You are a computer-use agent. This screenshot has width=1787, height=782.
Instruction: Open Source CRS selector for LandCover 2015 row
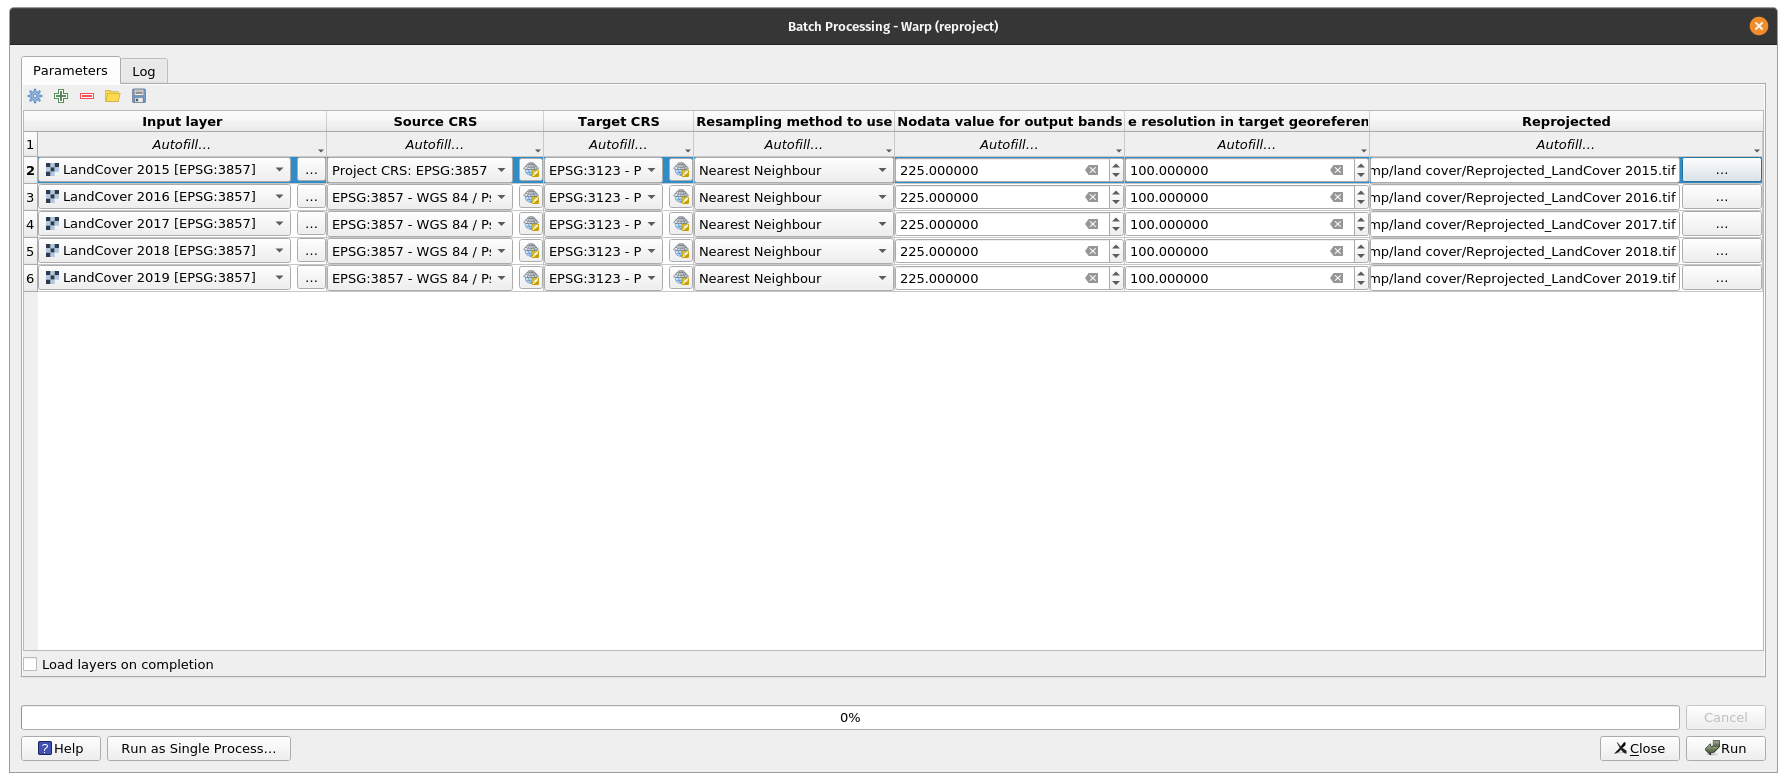tap(531, 170)
